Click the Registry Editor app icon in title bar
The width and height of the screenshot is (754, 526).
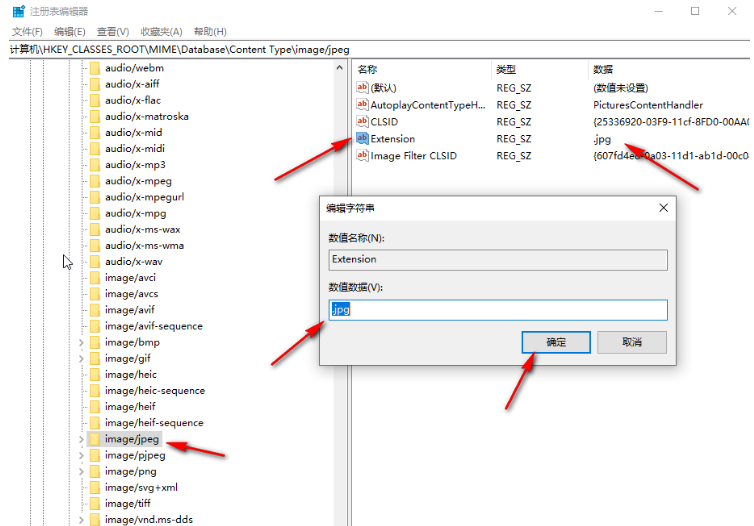[19, 11]
